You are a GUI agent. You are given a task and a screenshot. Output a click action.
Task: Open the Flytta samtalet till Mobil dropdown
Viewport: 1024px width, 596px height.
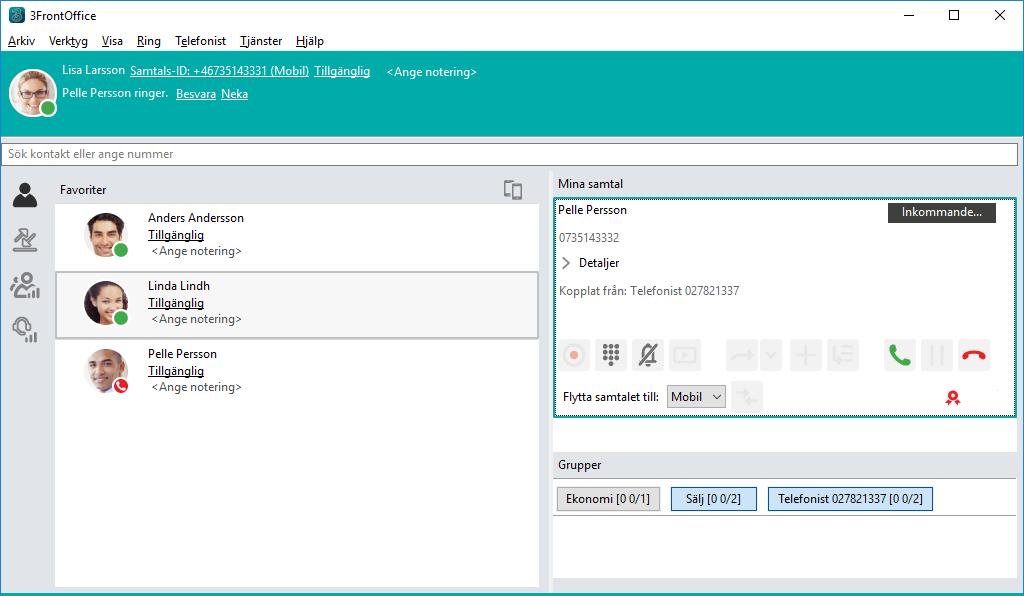tap(696, 397)
